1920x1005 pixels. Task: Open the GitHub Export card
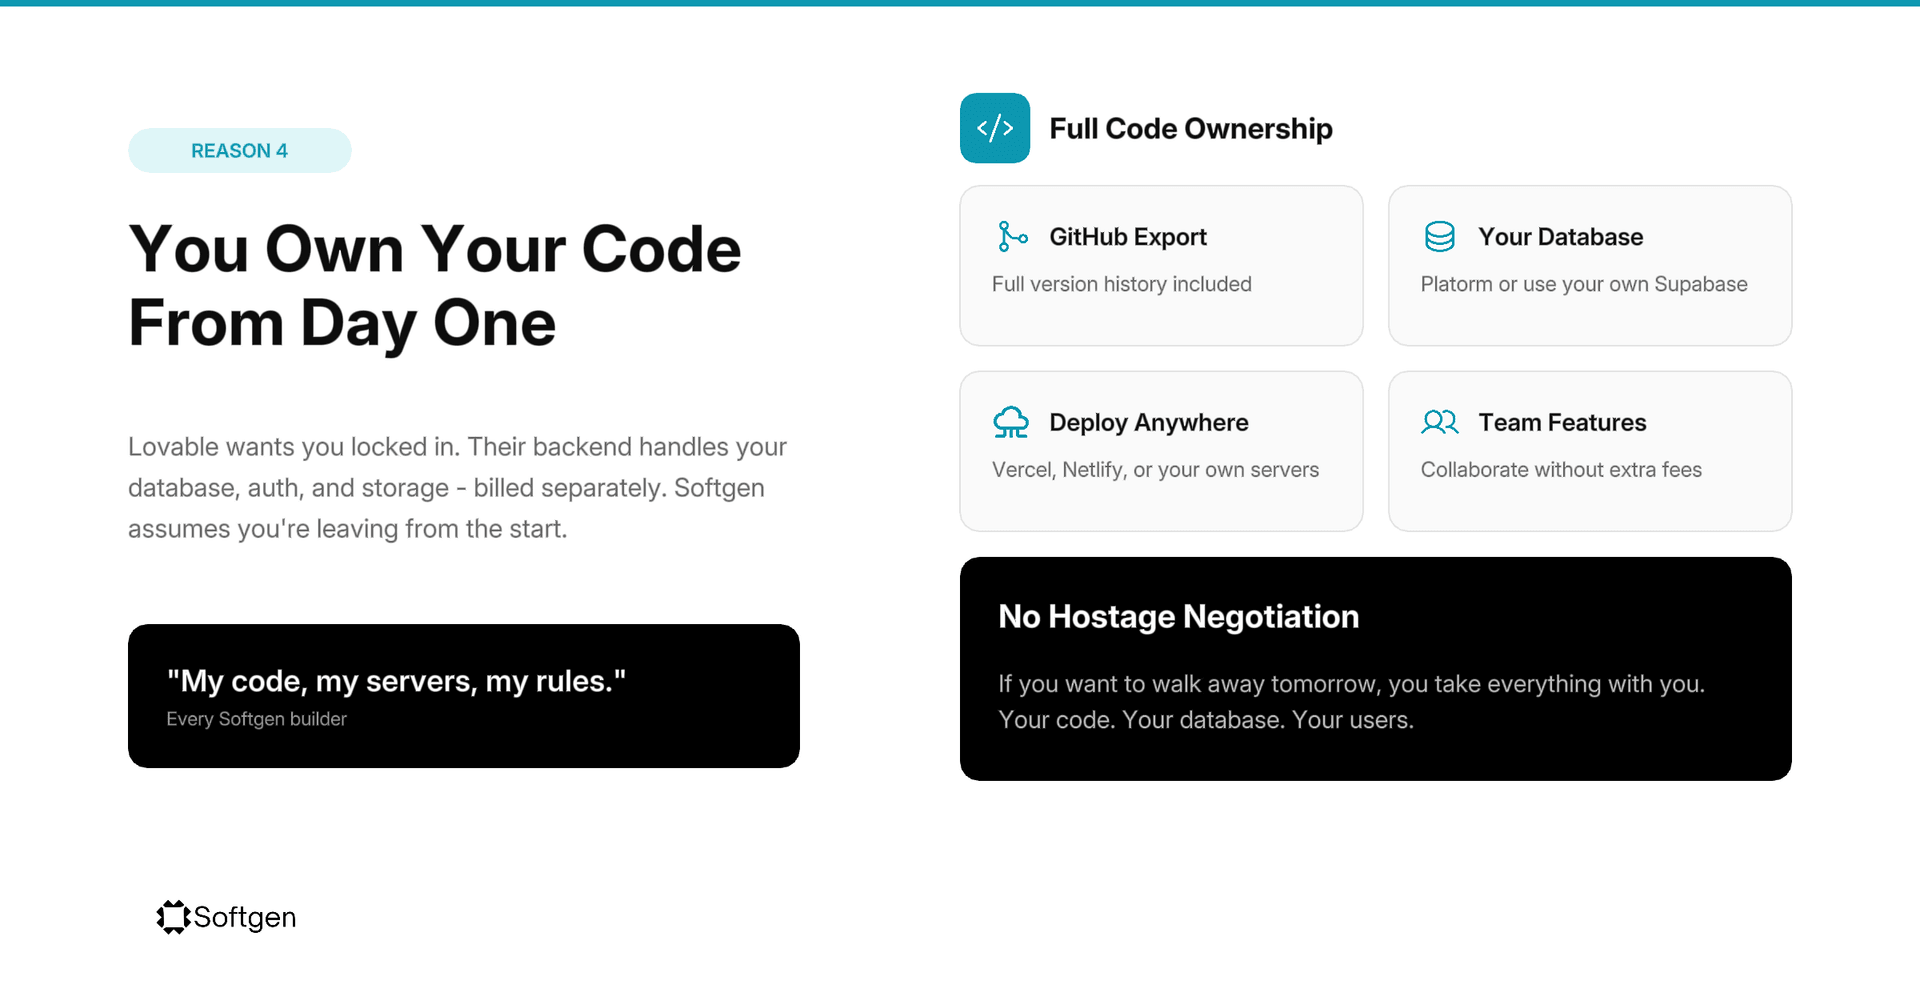[x=1161, y=265]
